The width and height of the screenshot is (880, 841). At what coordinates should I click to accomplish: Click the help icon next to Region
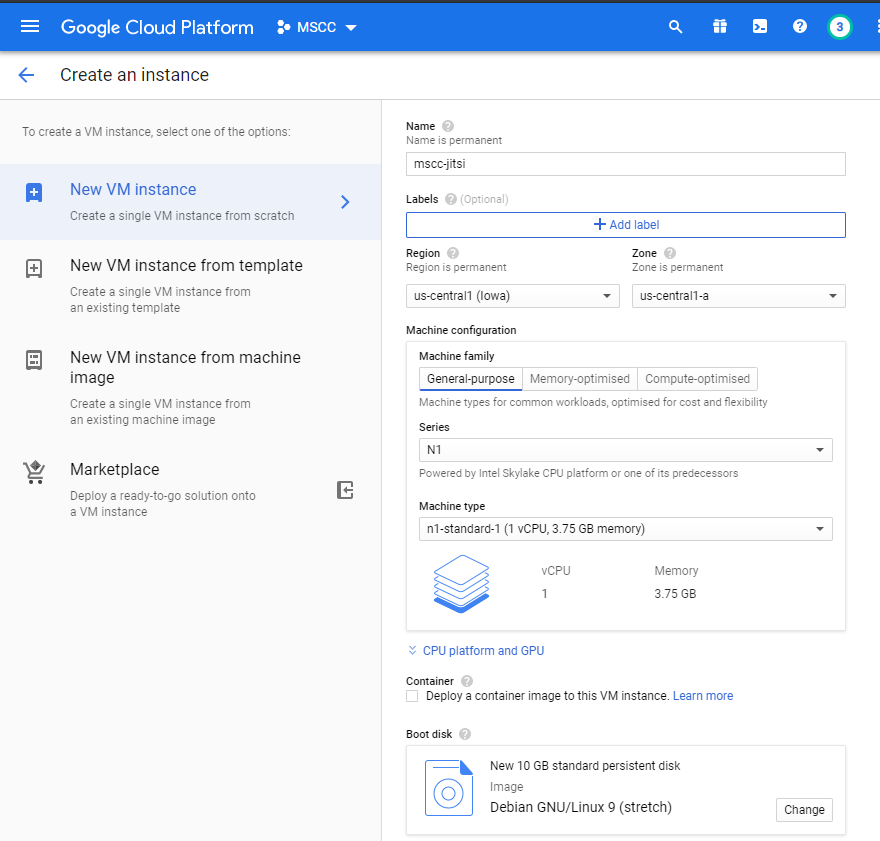(x=453, y=253)
